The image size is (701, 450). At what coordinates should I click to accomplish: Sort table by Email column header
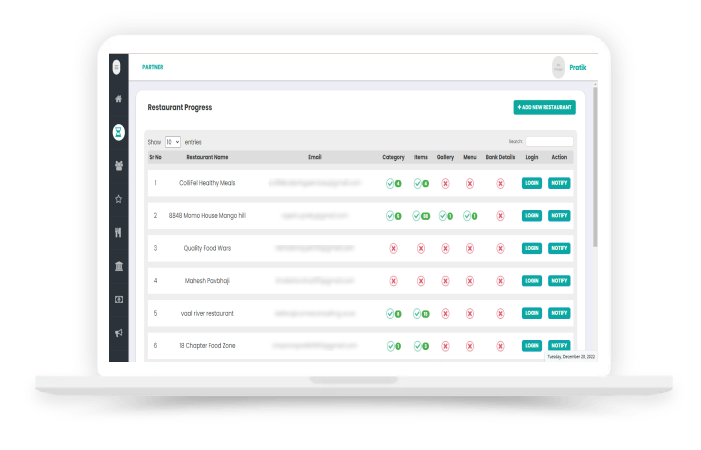click(x=315, y=157)
